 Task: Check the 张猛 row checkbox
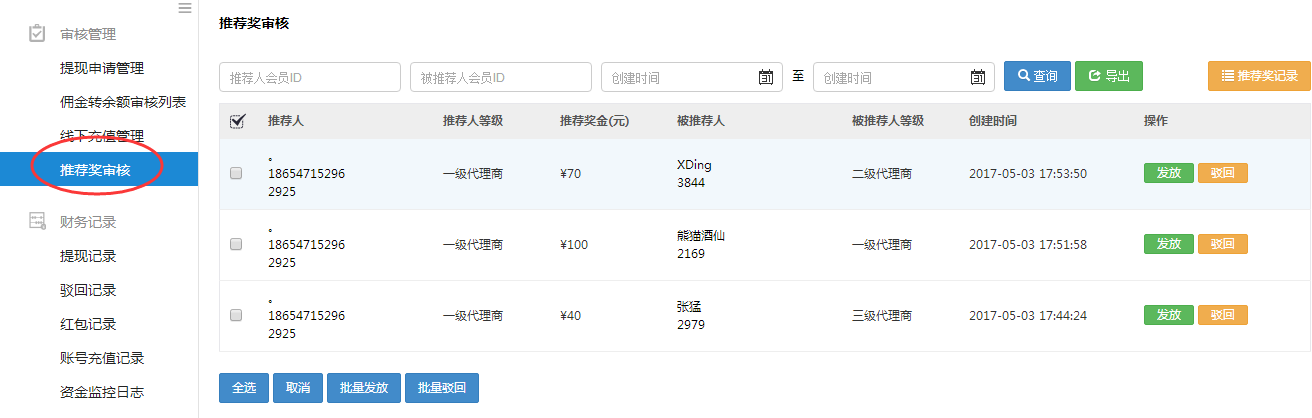[x=236, y=315]
